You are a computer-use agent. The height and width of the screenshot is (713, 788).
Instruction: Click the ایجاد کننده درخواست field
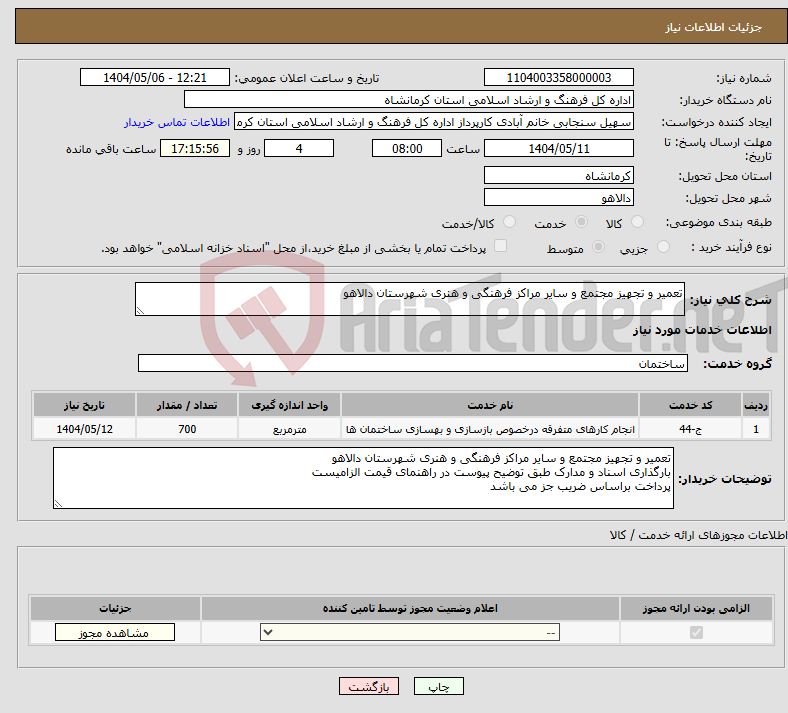pos(434,122)
